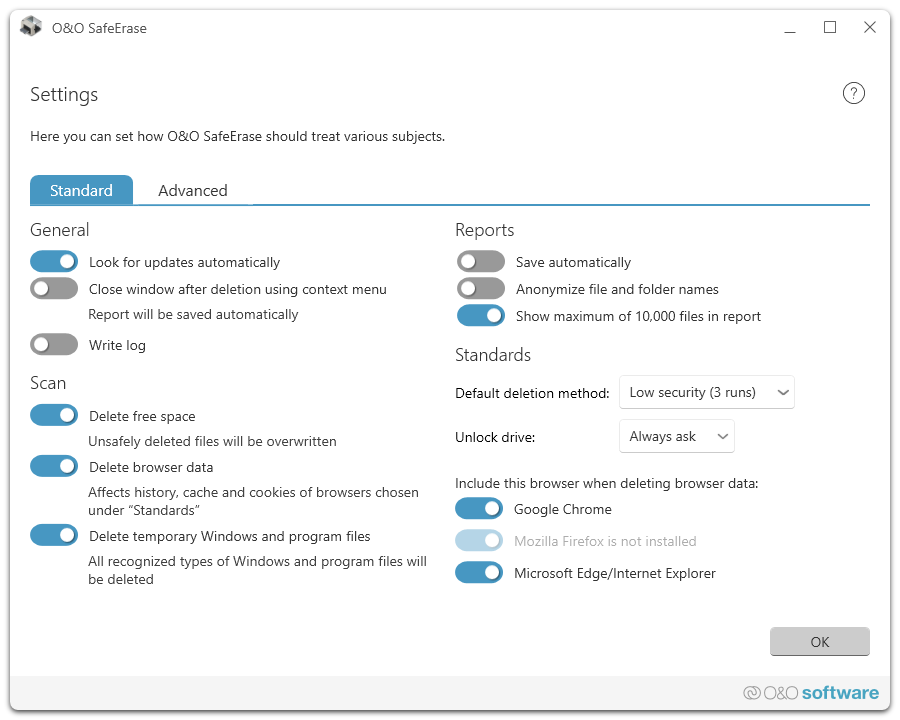Minimize the SafeErase window
Screen dimensions: 900x720
click(789, 28)
